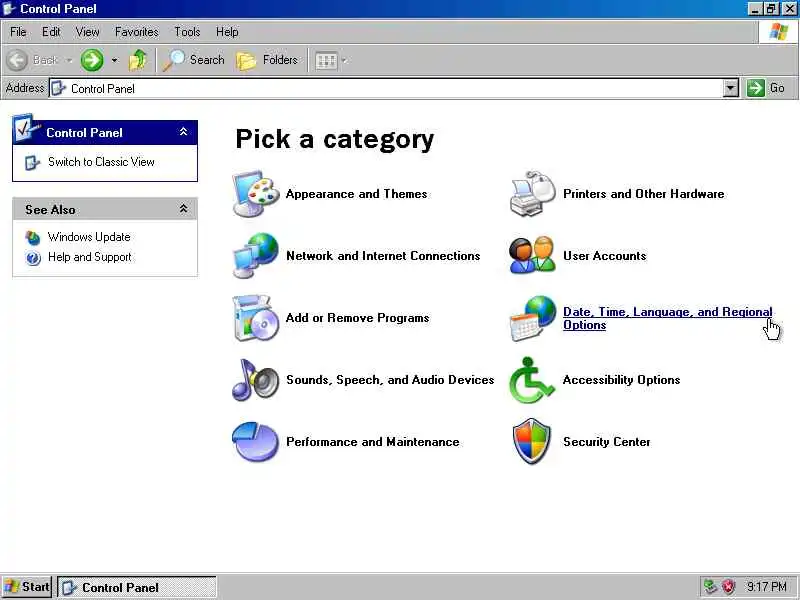This screenshot has height=600, width=800.
Task: Click the Control Panel icon in address bar
Action: tap(59, 88)
